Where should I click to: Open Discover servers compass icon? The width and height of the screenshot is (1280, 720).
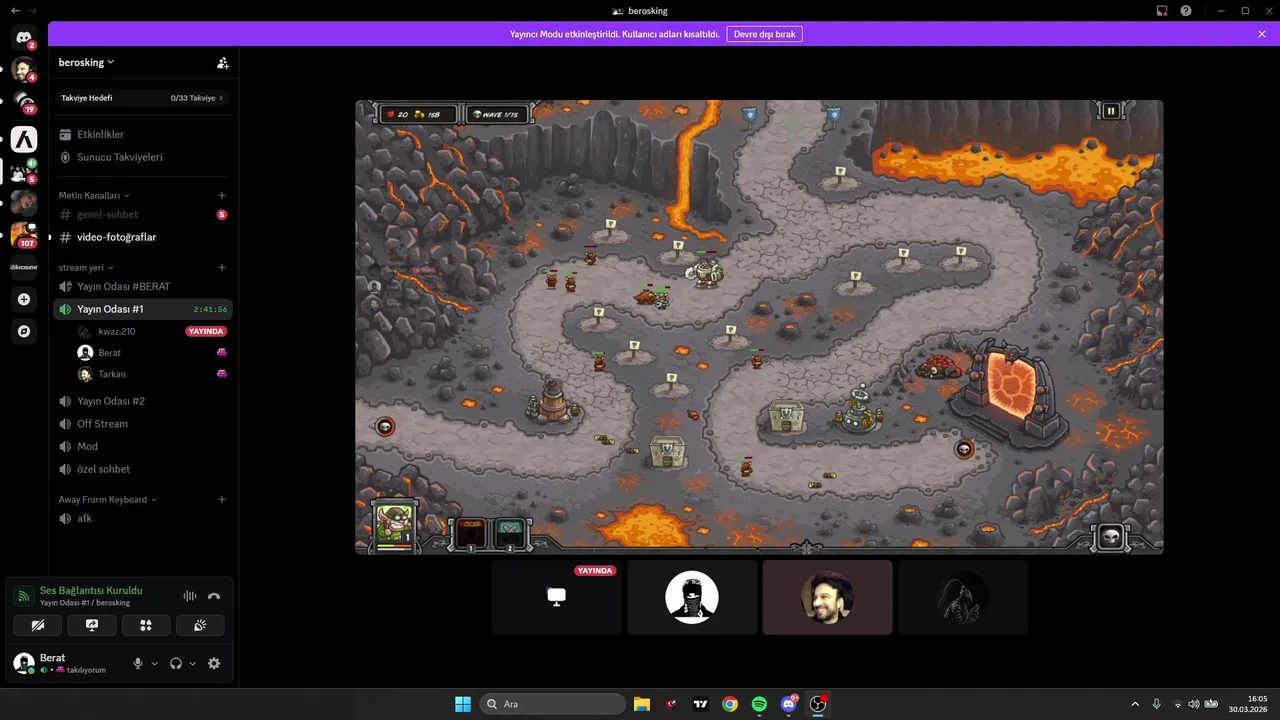(24, 331)
